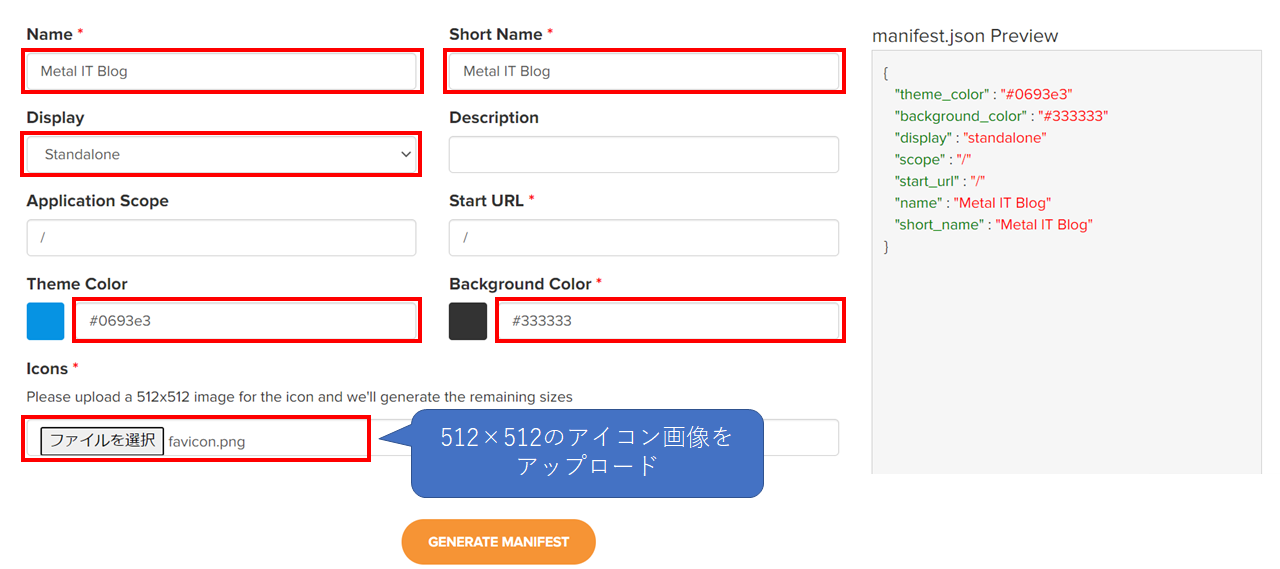Click the "short_name" line in the preview
Screen dimensions: 1280x569
coord(994,225)
